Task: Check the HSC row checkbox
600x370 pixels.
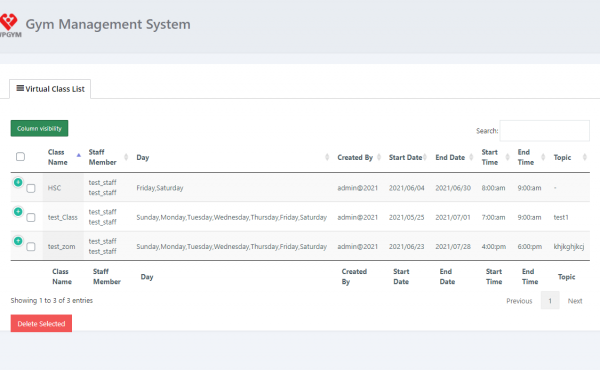Action: click(x=31, y=188)
